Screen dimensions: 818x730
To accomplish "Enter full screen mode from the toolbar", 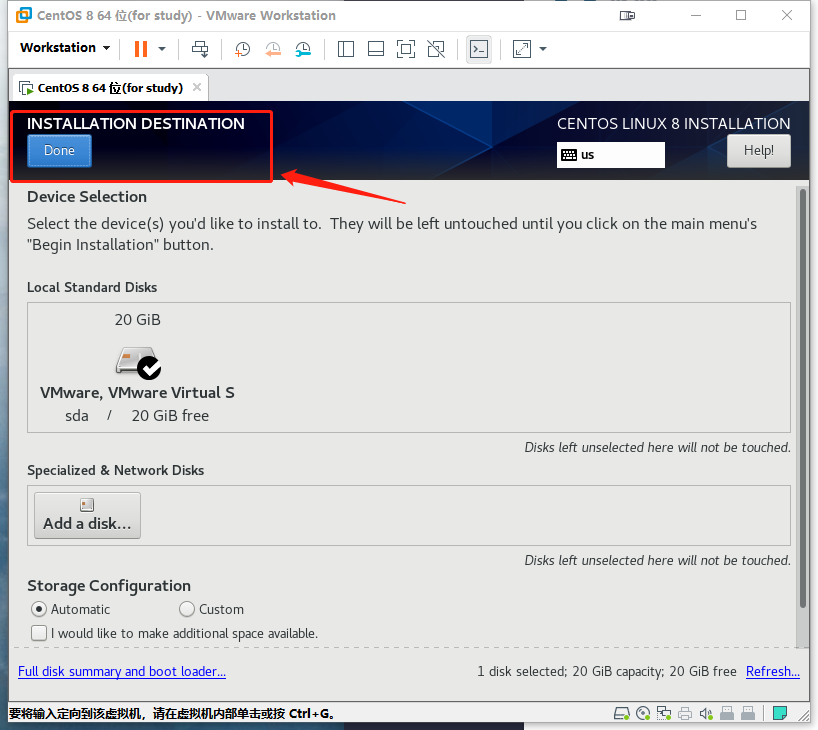I will point(406,49).
